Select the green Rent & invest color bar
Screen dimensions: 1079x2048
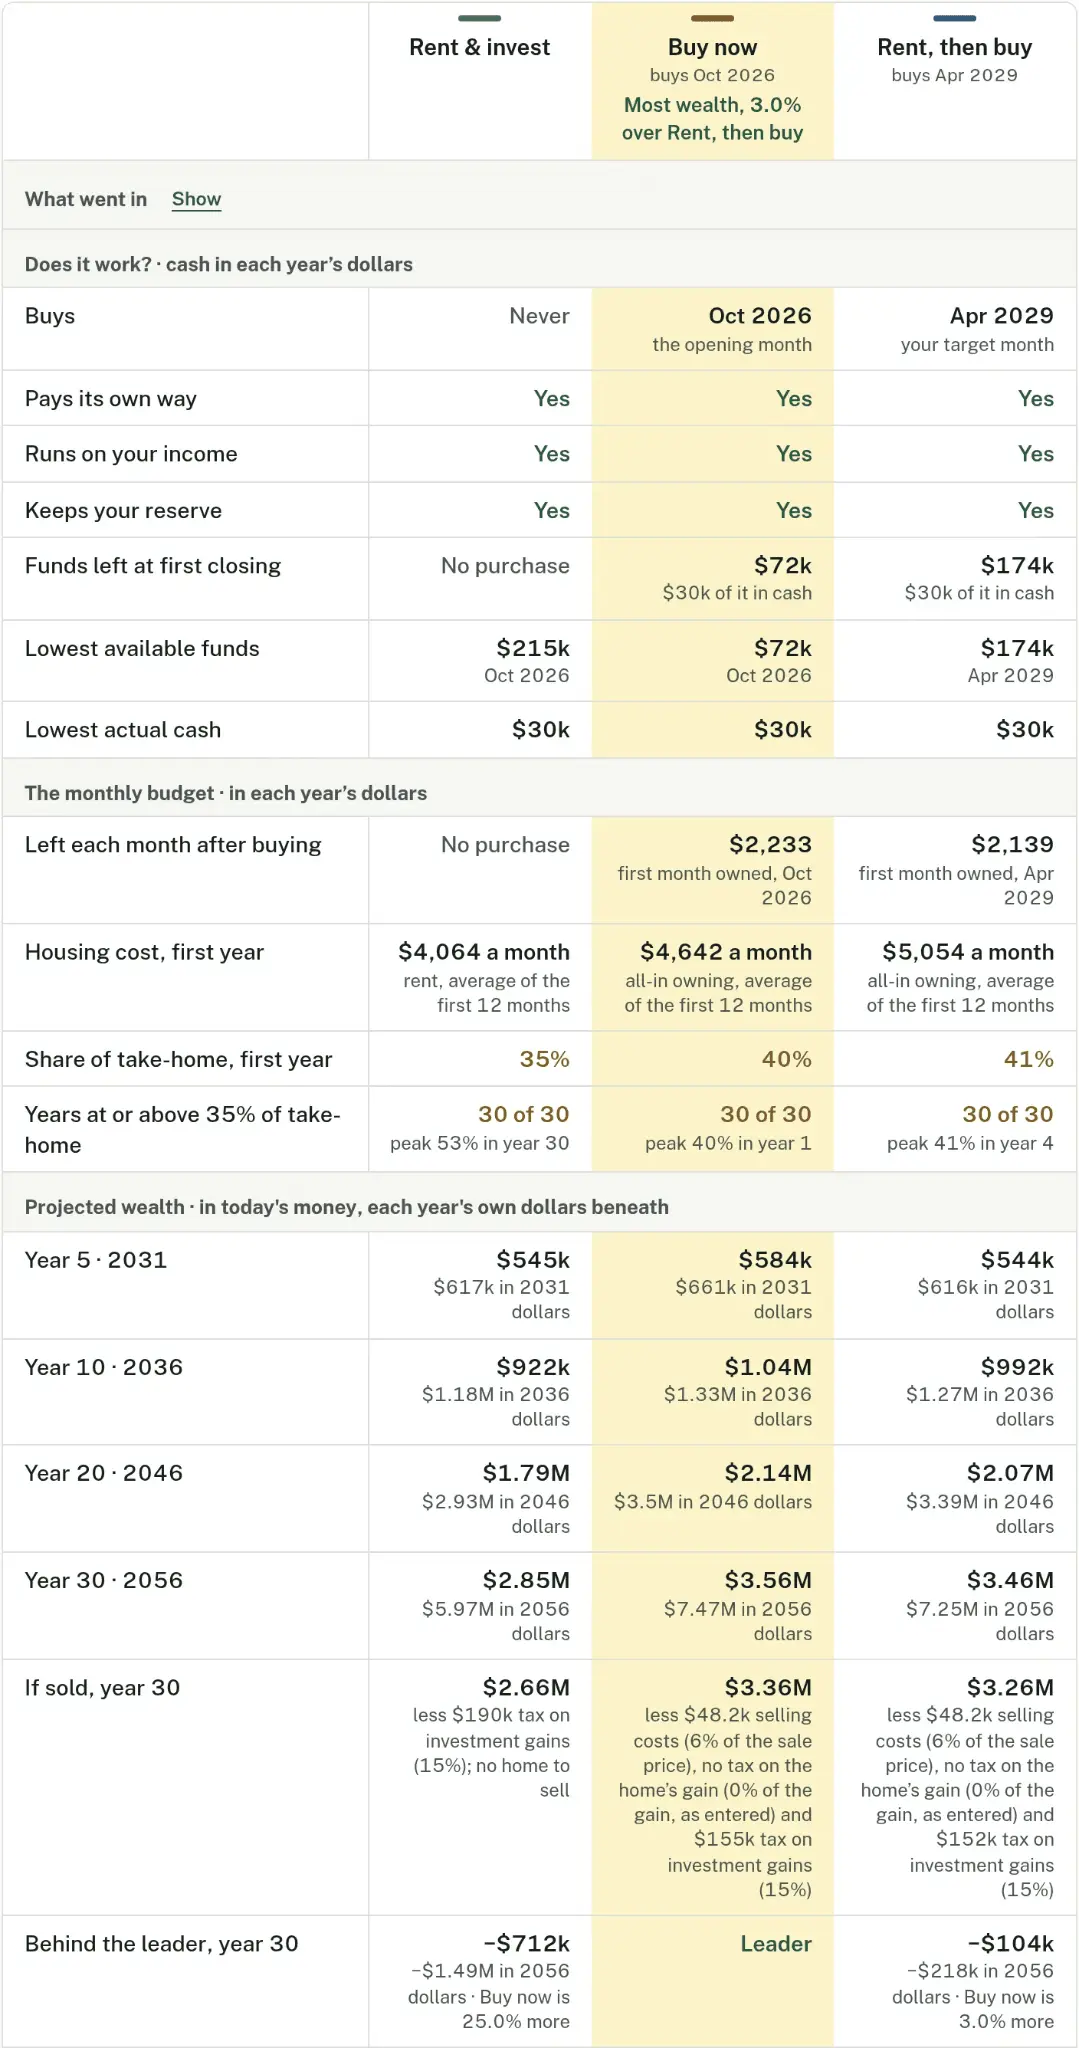point(479,18)
